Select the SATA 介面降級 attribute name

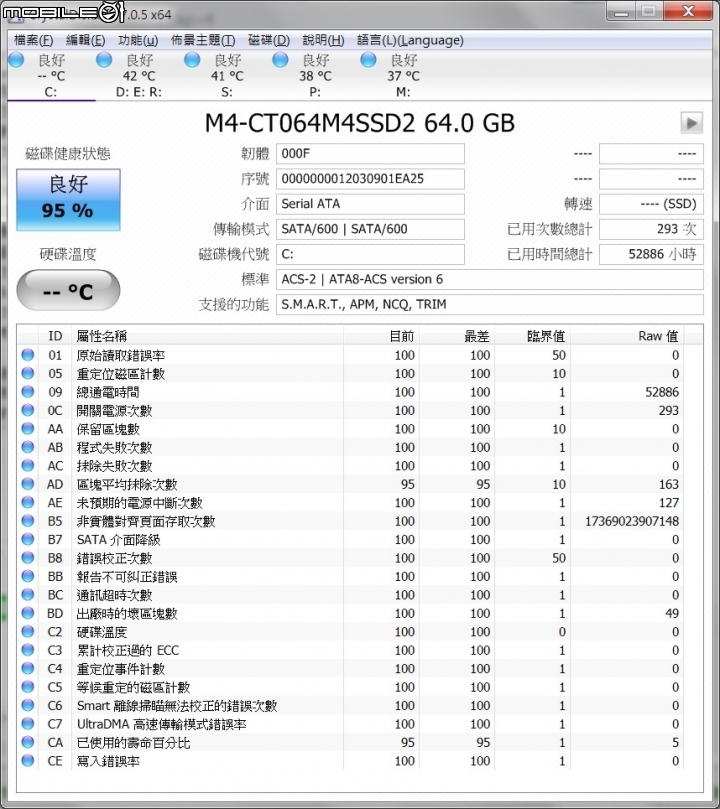(x=119, y=540)
